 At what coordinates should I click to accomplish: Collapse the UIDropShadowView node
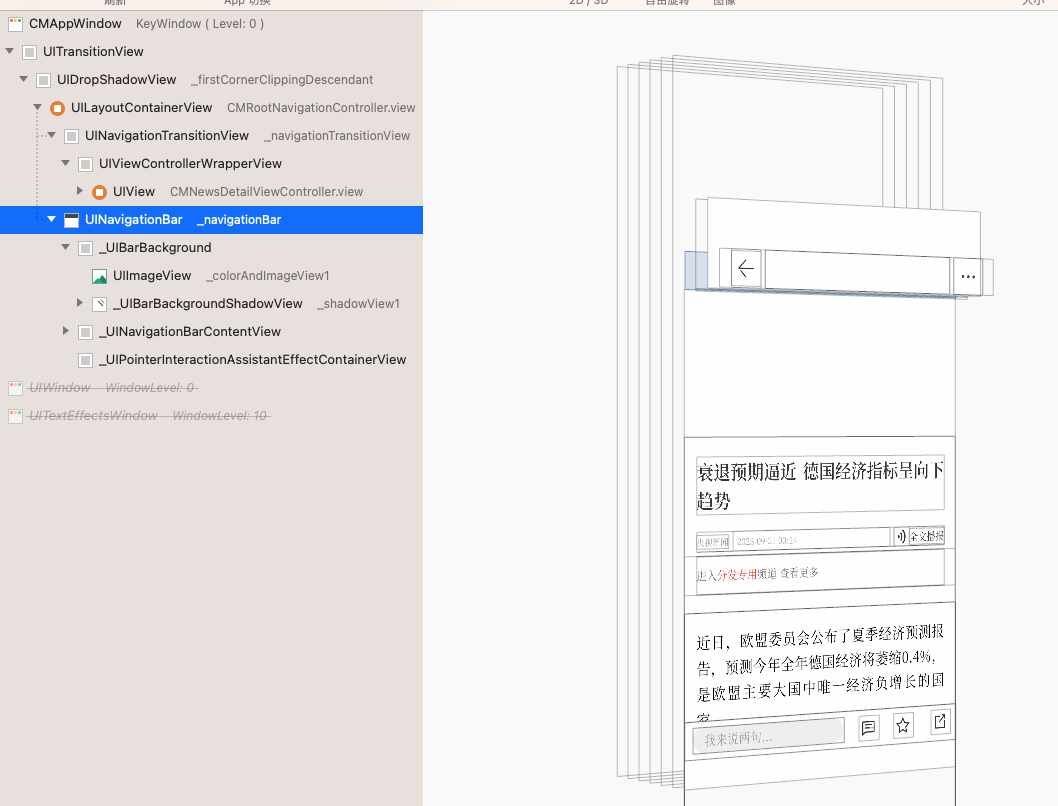(x=24, y=79)
